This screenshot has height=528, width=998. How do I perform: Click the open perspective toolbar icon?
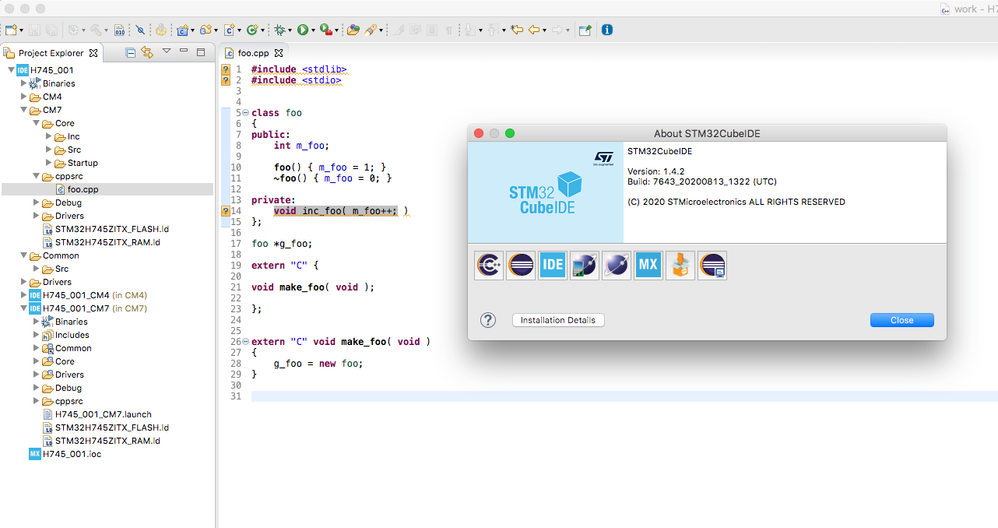(x=585, y=30)
